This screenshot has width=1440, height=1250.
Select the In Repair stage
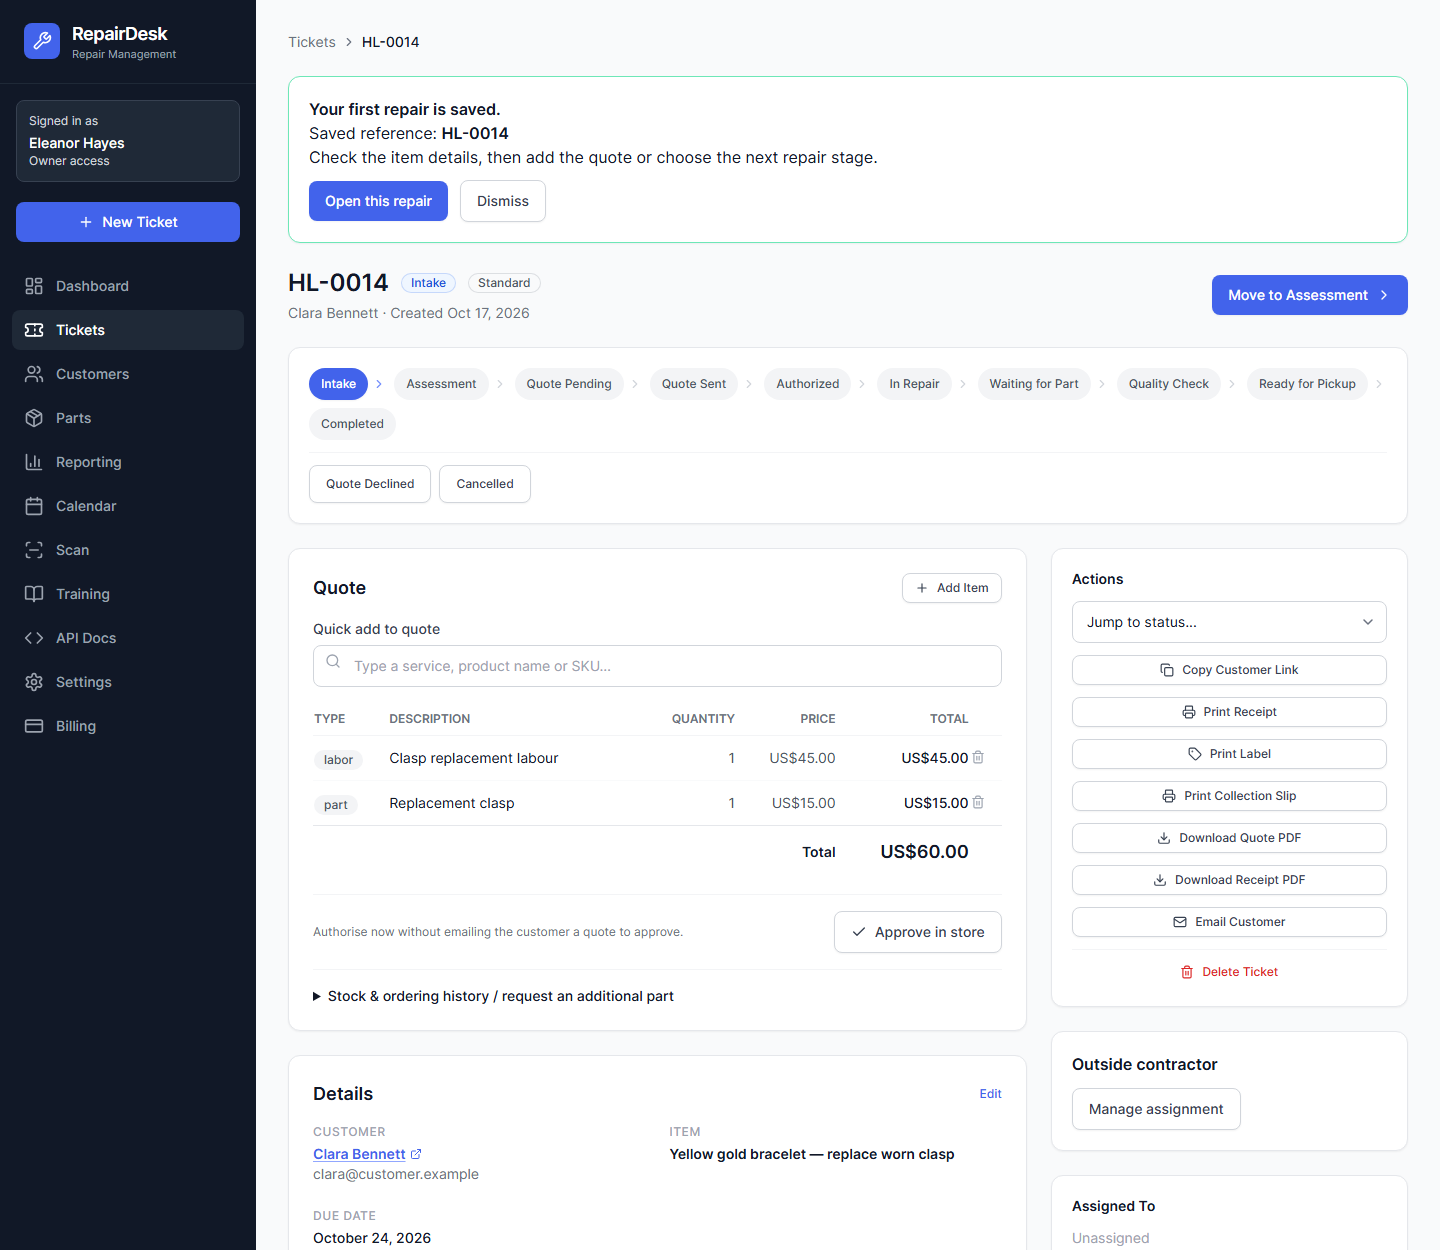pos(914,384)
